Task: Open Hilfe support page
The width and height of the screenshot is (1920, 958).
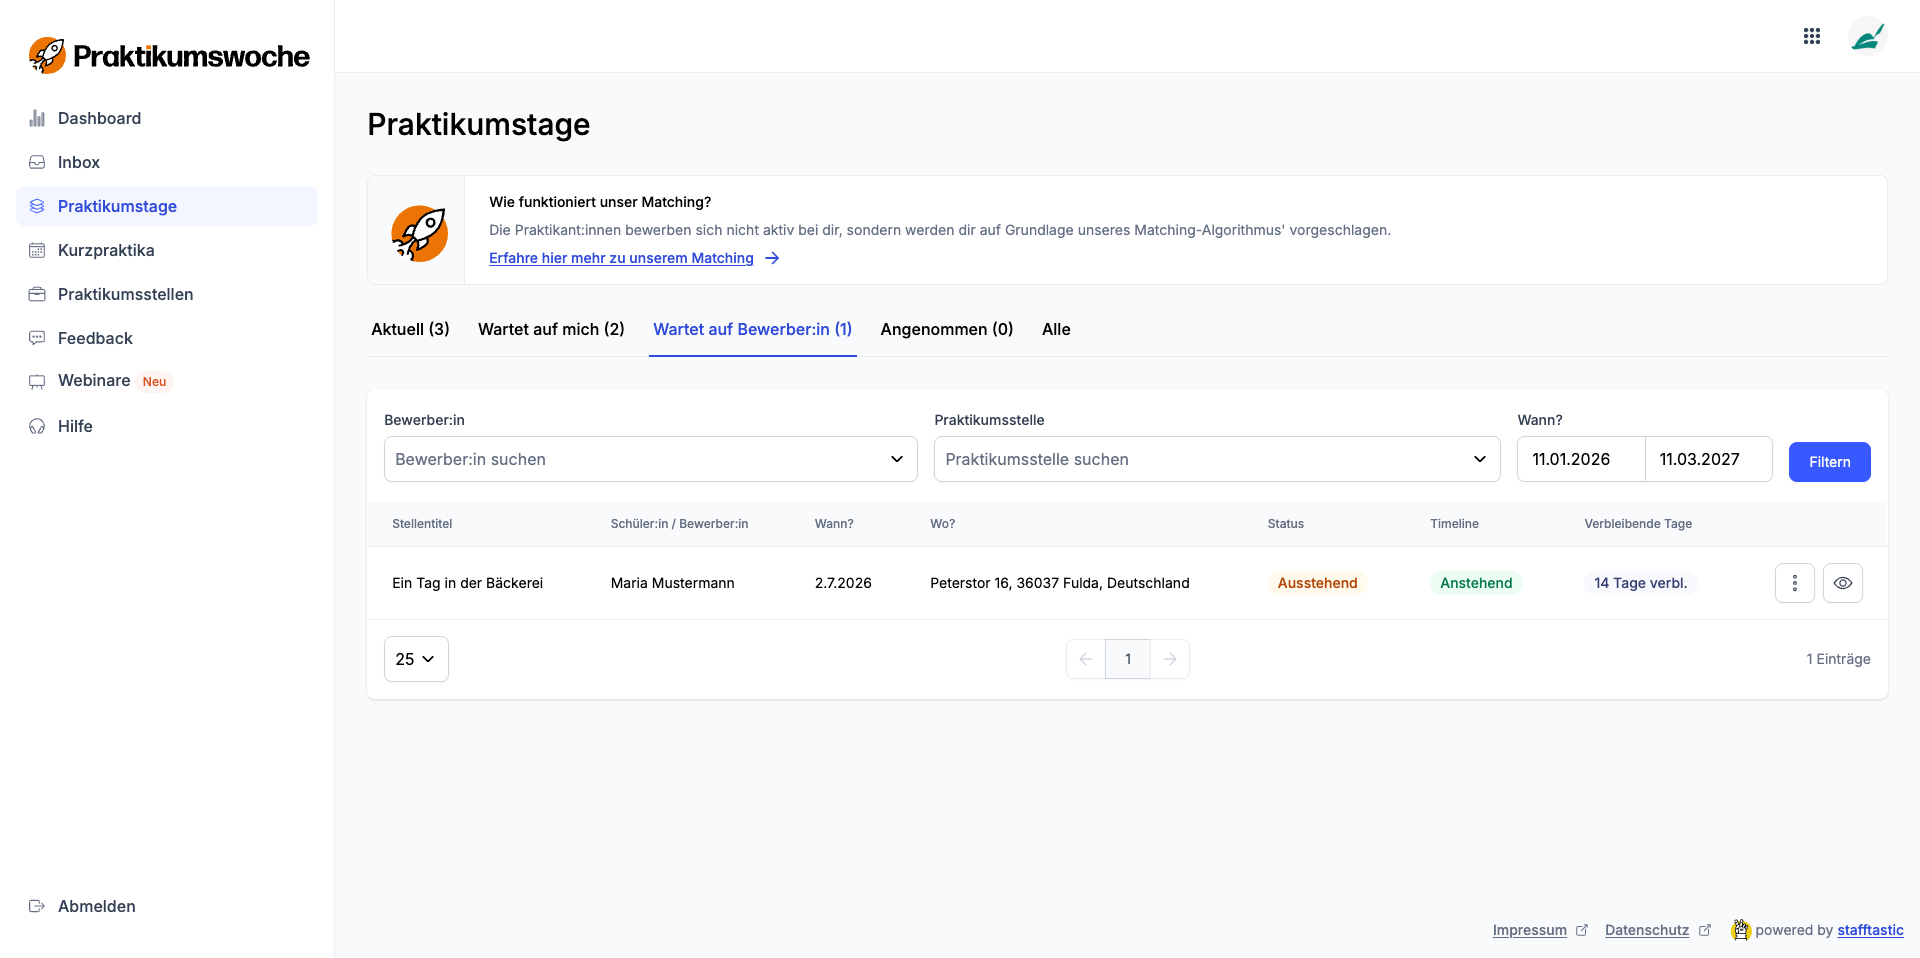Action: point(75,426)
